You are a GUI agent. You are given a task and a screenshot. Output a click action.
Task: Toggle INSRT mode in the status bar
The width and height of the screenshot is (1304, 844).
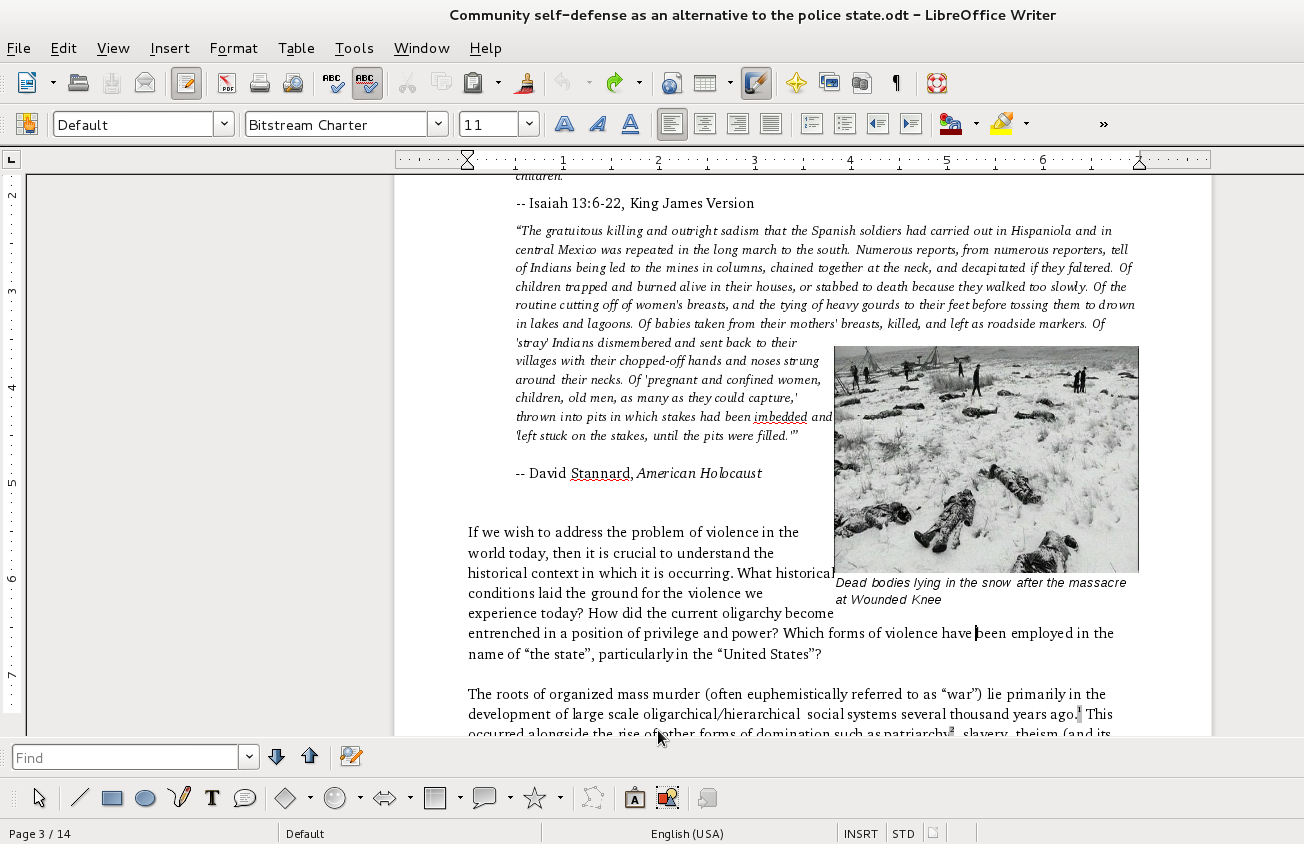tap(861, 833)
